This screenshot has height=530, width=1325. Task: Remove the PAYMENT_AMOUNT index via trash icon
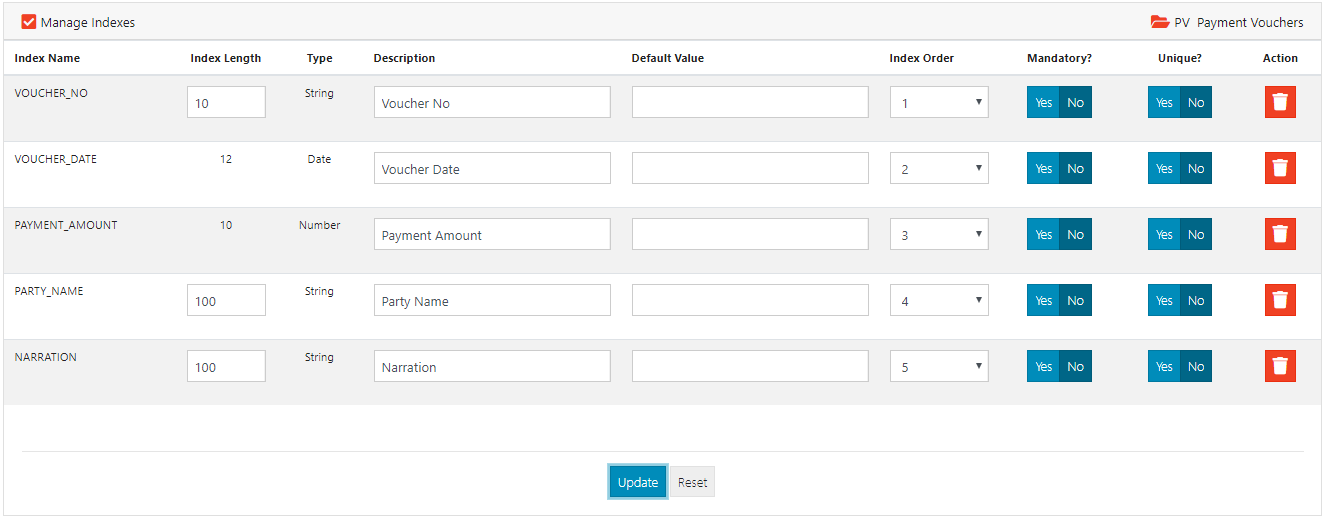point(1279,234)
